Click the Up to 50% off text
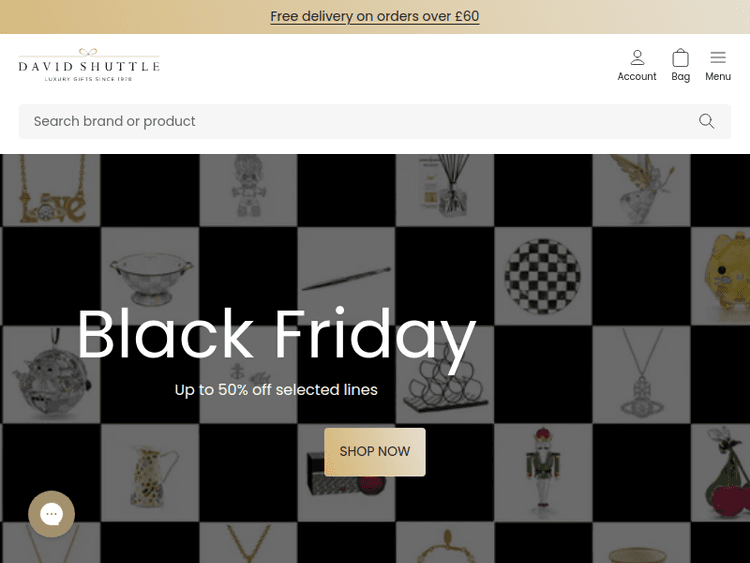Image resolution: width=750 pixels, height=563 pixels. click(276, 390)
